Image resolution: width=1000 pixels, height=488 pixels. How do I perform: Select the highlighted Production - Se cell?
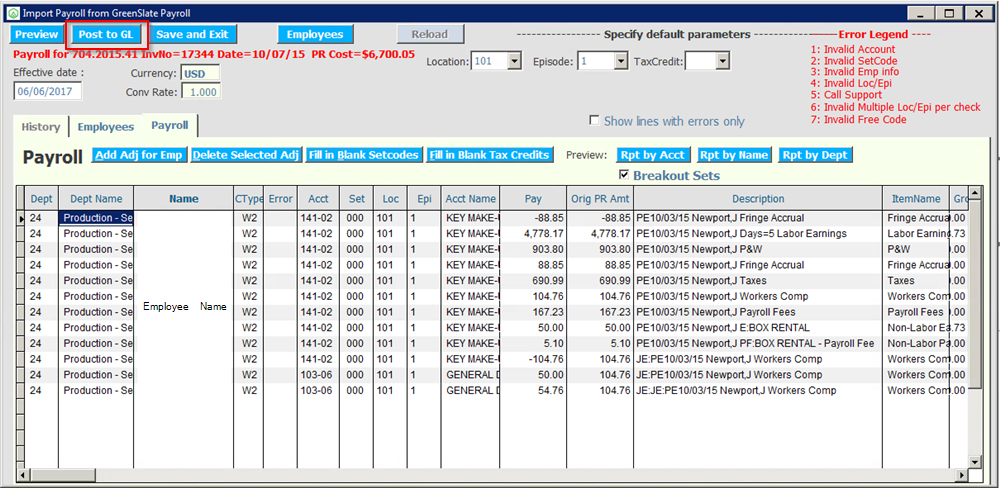tap(96, 218)
